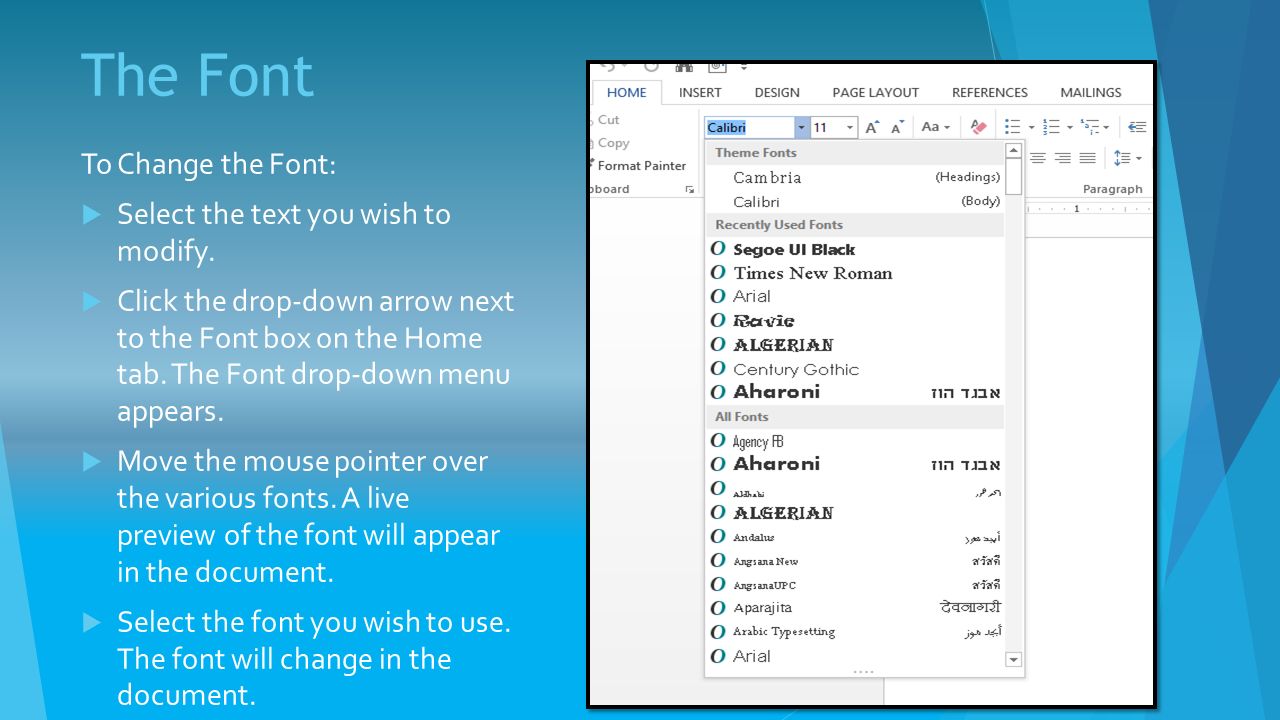Open the MAILINGS ribbon tab
Screen dimensions: 1280x720
pyautogui.click(x=1091, y=92)
